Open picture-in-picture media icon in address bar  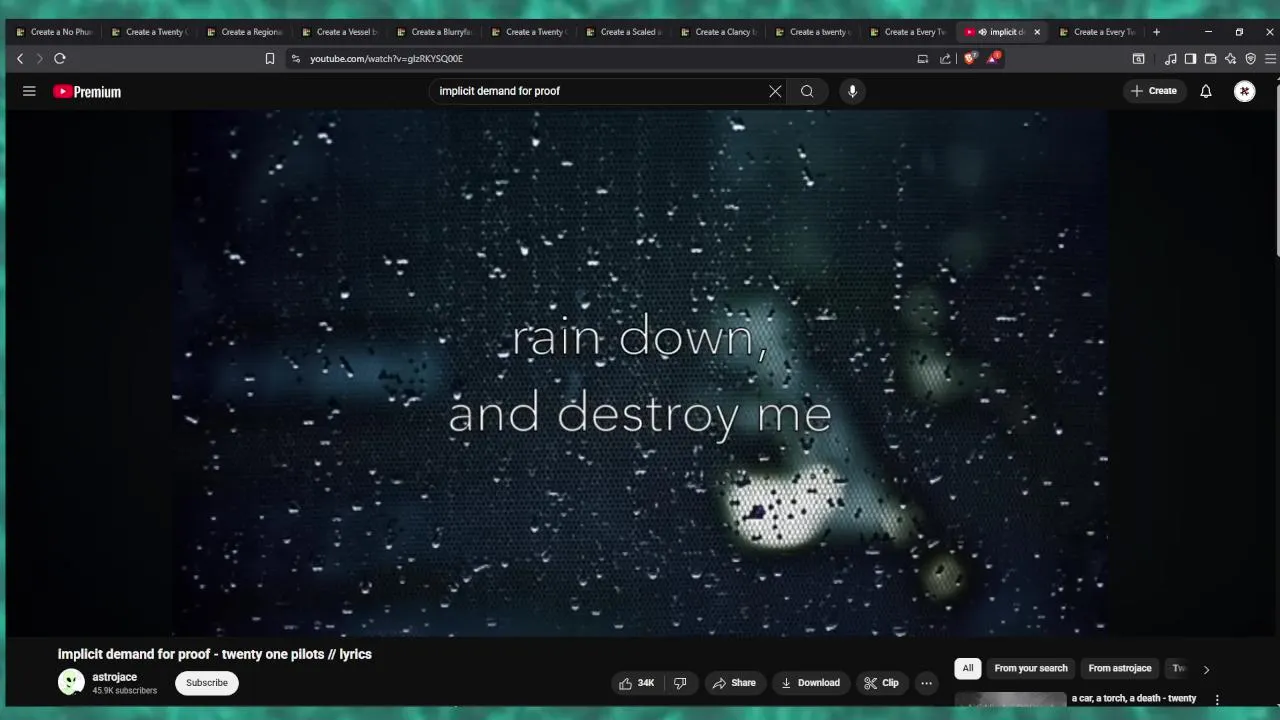[922, 59]
